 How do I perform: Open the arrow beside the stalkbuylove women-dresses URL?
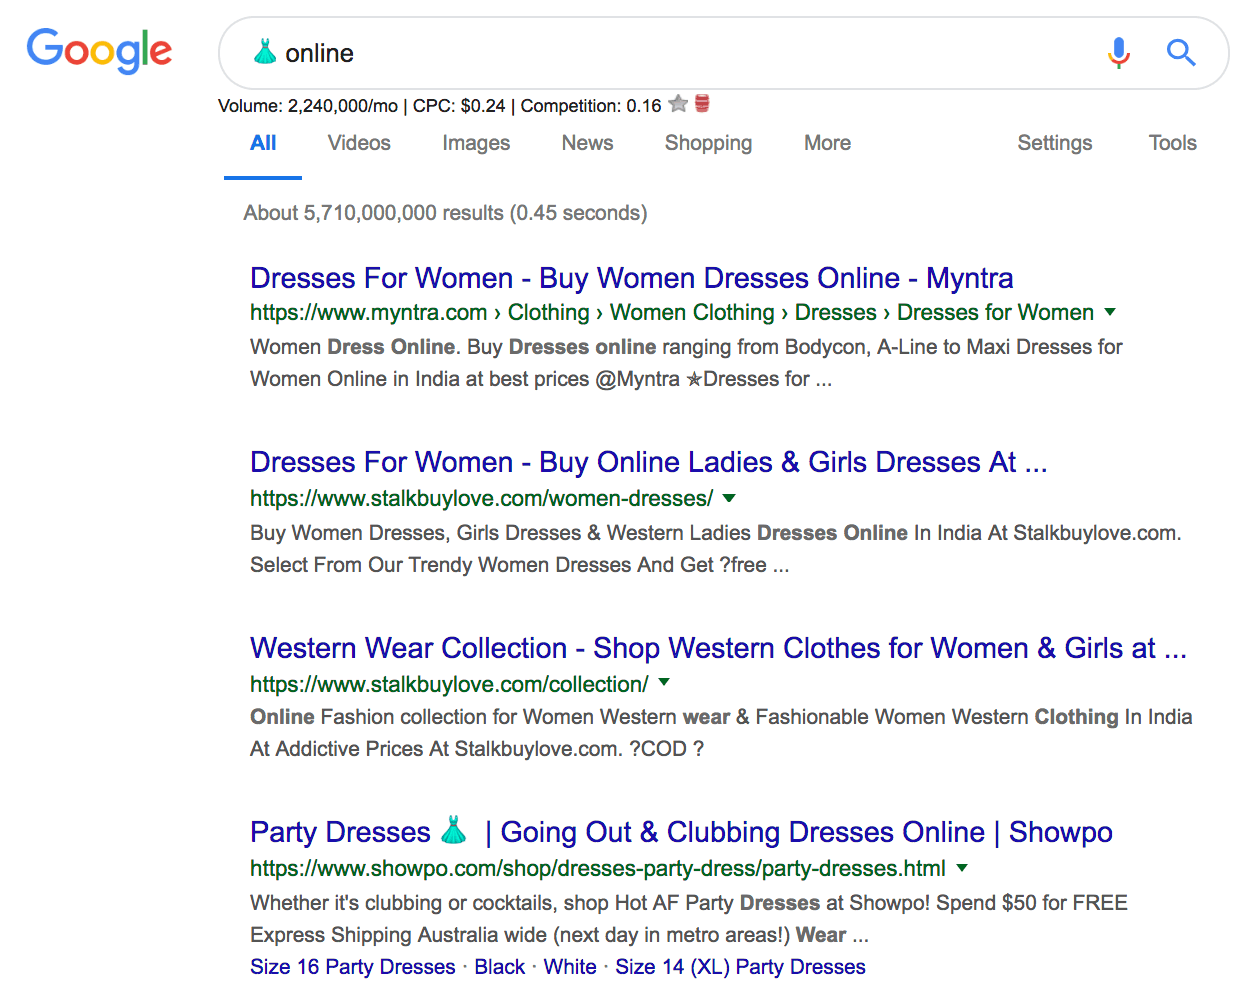(x=729, y=498)
